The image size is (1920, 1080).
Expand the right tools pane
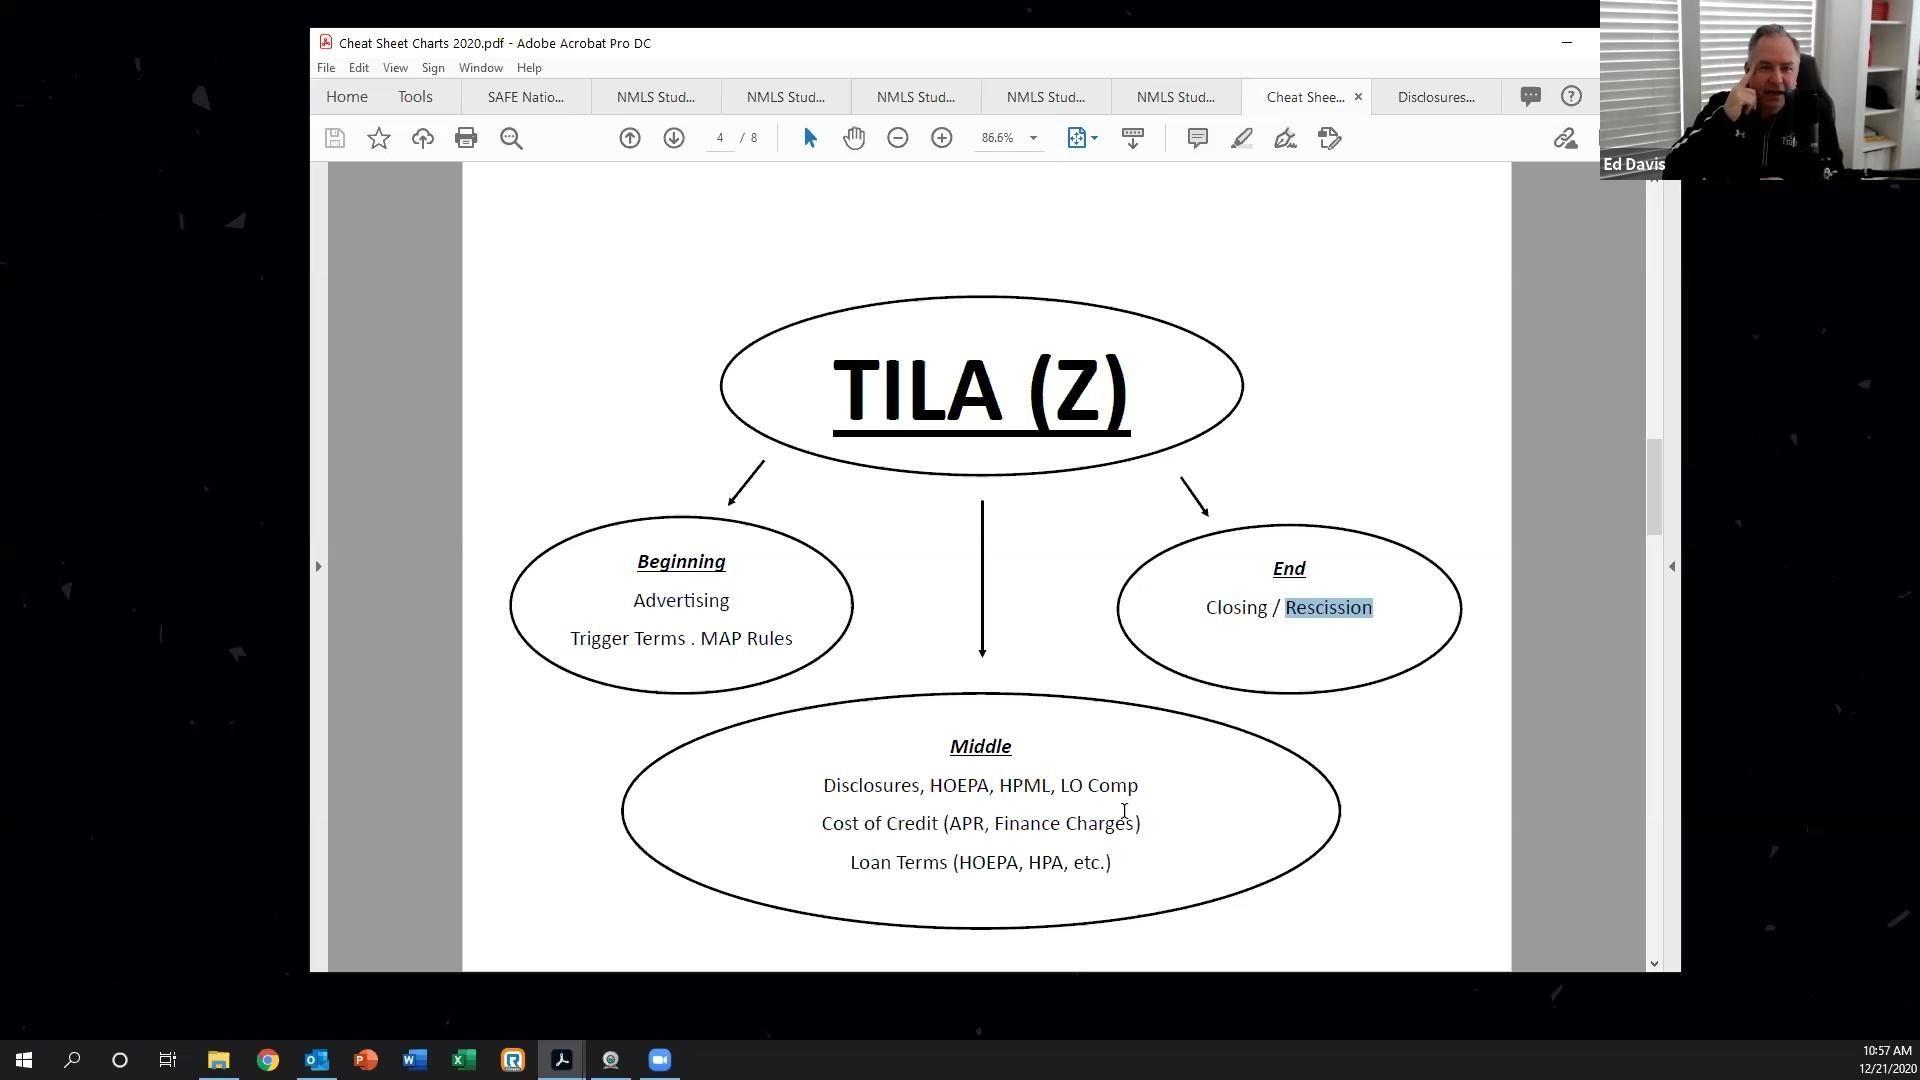click(x=1672, y=566)
